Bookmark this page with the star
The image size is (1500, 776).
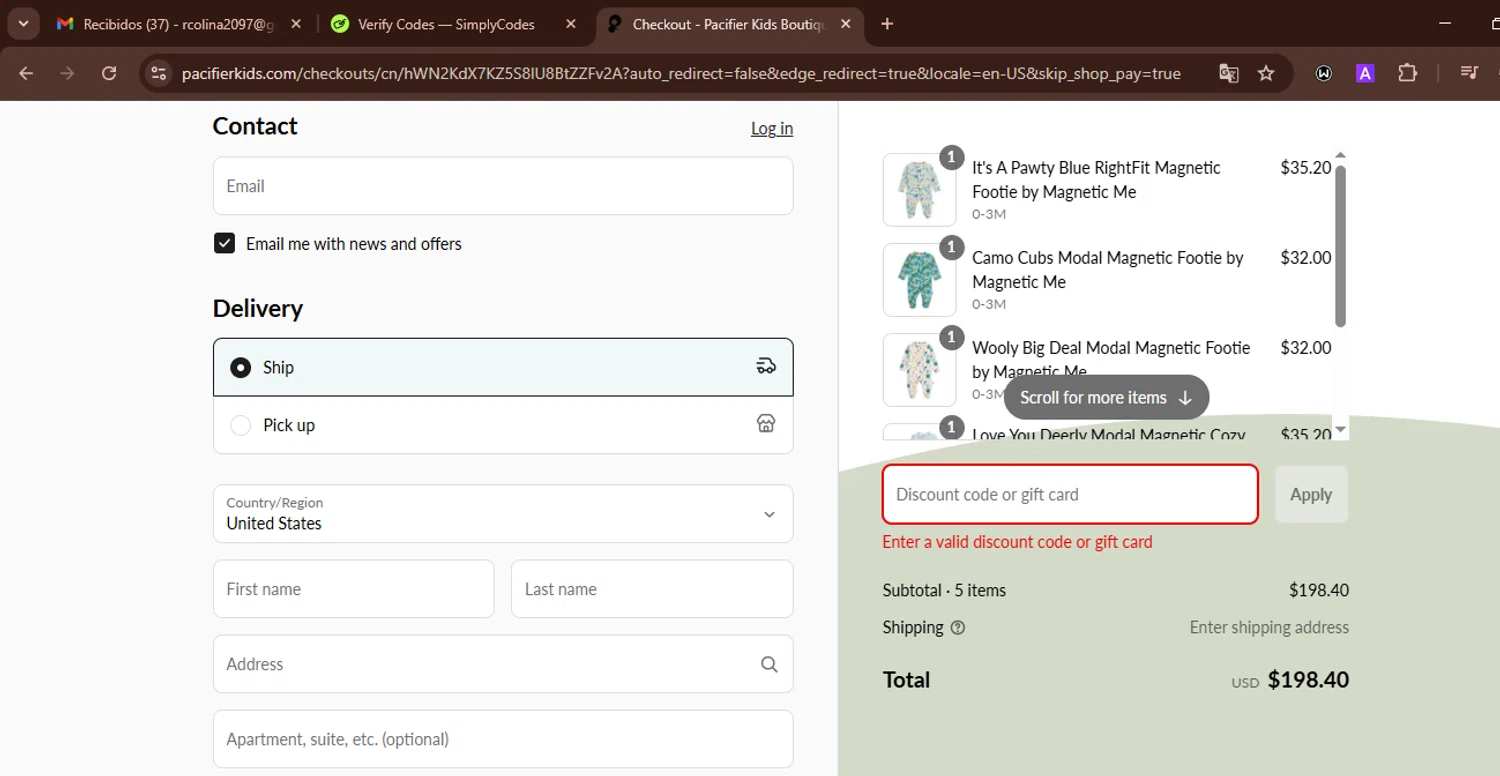[x=1266, y=73]
